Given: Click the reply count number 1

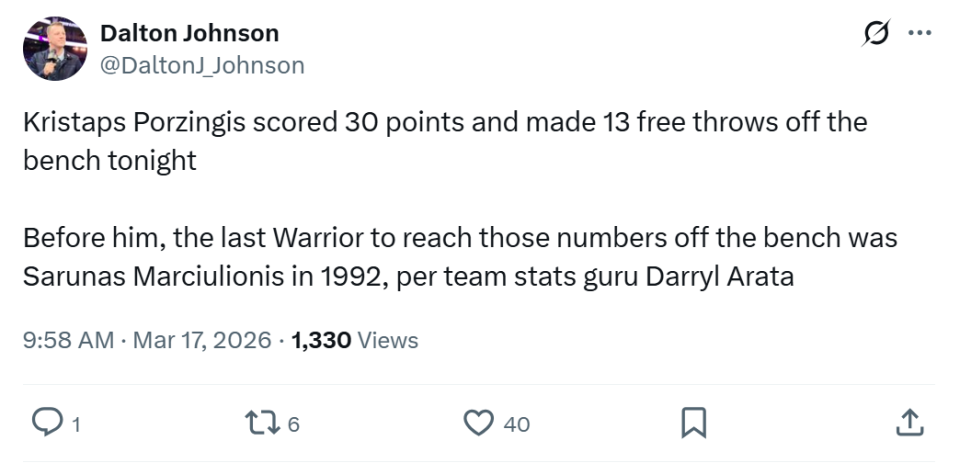Looking at the screenshot, I should [x=75, y=425].
